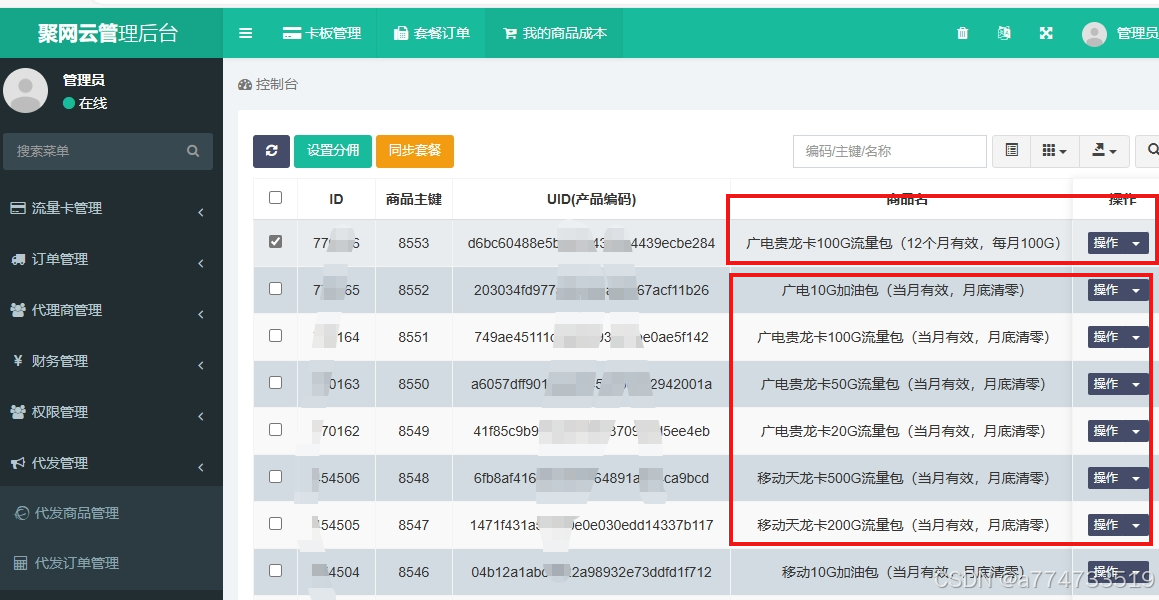The height and width of the screenshot is (600, 1159).
Task: Click product key cell 8553
Action: pyautogui.click(x=413, y=243)
